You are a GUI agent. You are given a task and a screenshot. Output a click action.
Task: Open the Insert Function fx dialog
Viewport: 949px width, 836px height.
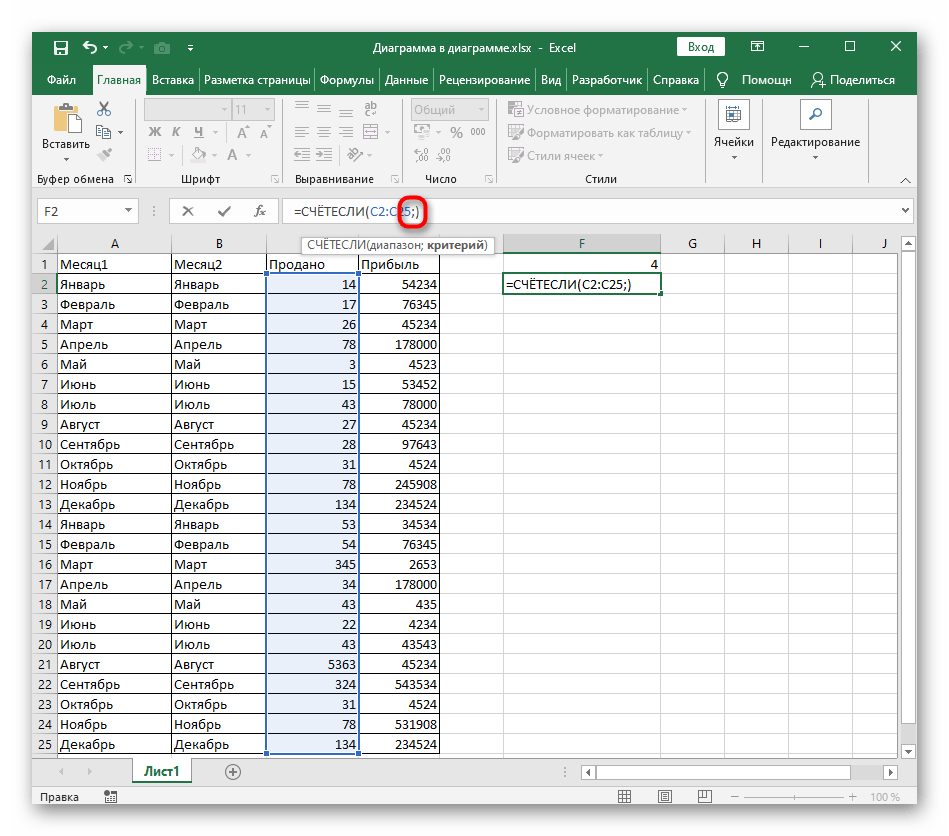(x=260, y=211)
